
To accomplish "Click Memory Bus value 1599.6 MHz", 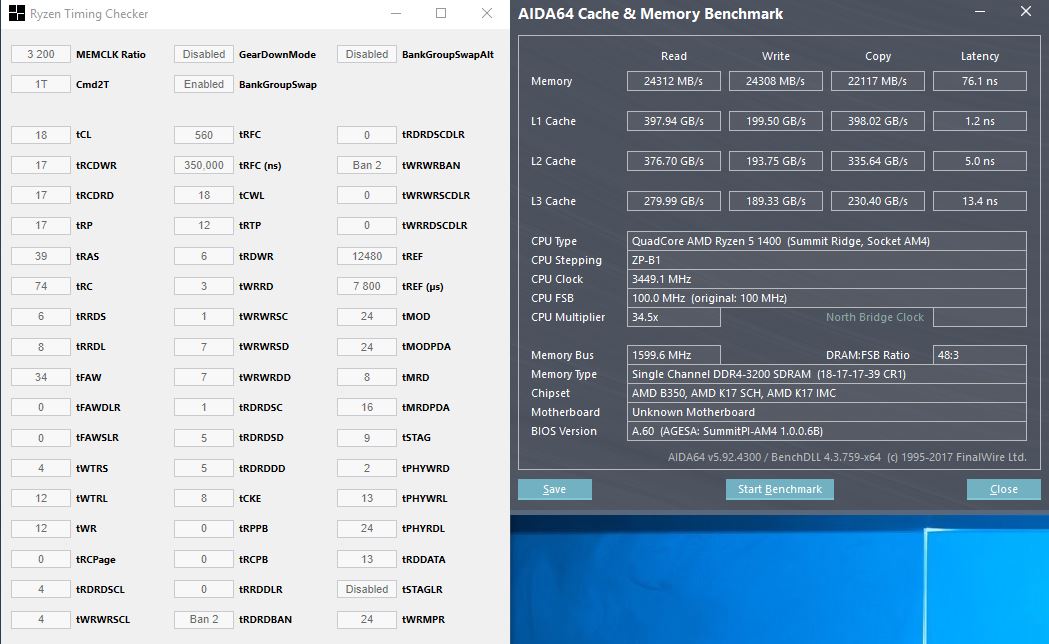I will (x=674, y=355).
